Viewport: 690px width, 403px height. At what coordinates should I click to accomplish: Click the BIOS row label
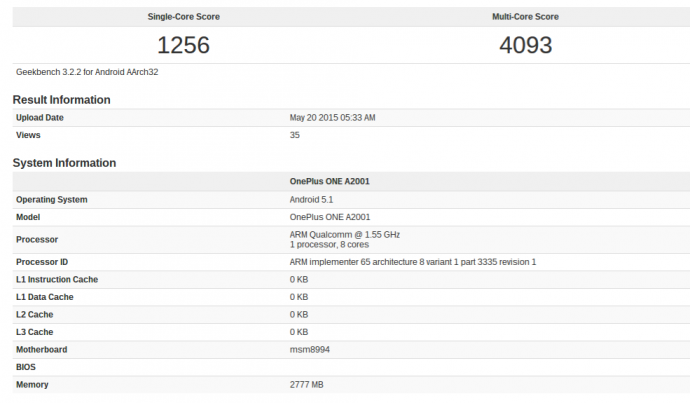pos(27,367)
